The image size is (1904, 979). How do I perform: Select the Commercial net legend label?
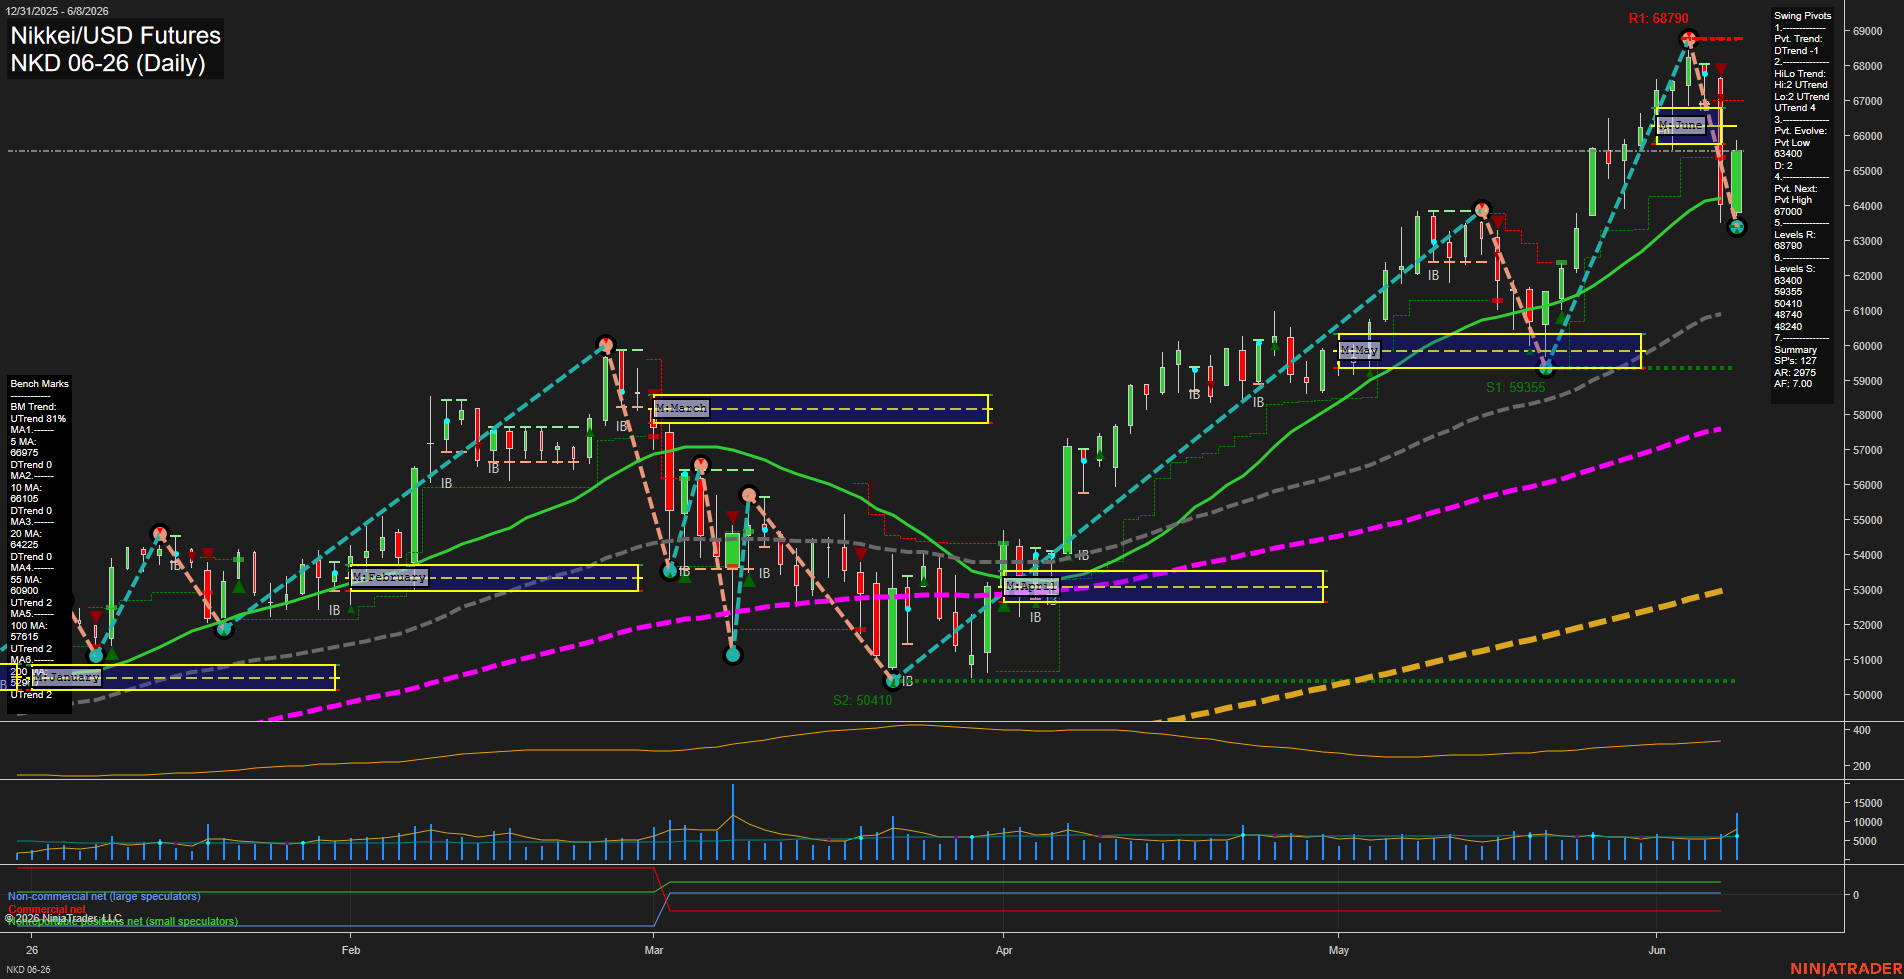pos(47,909)
